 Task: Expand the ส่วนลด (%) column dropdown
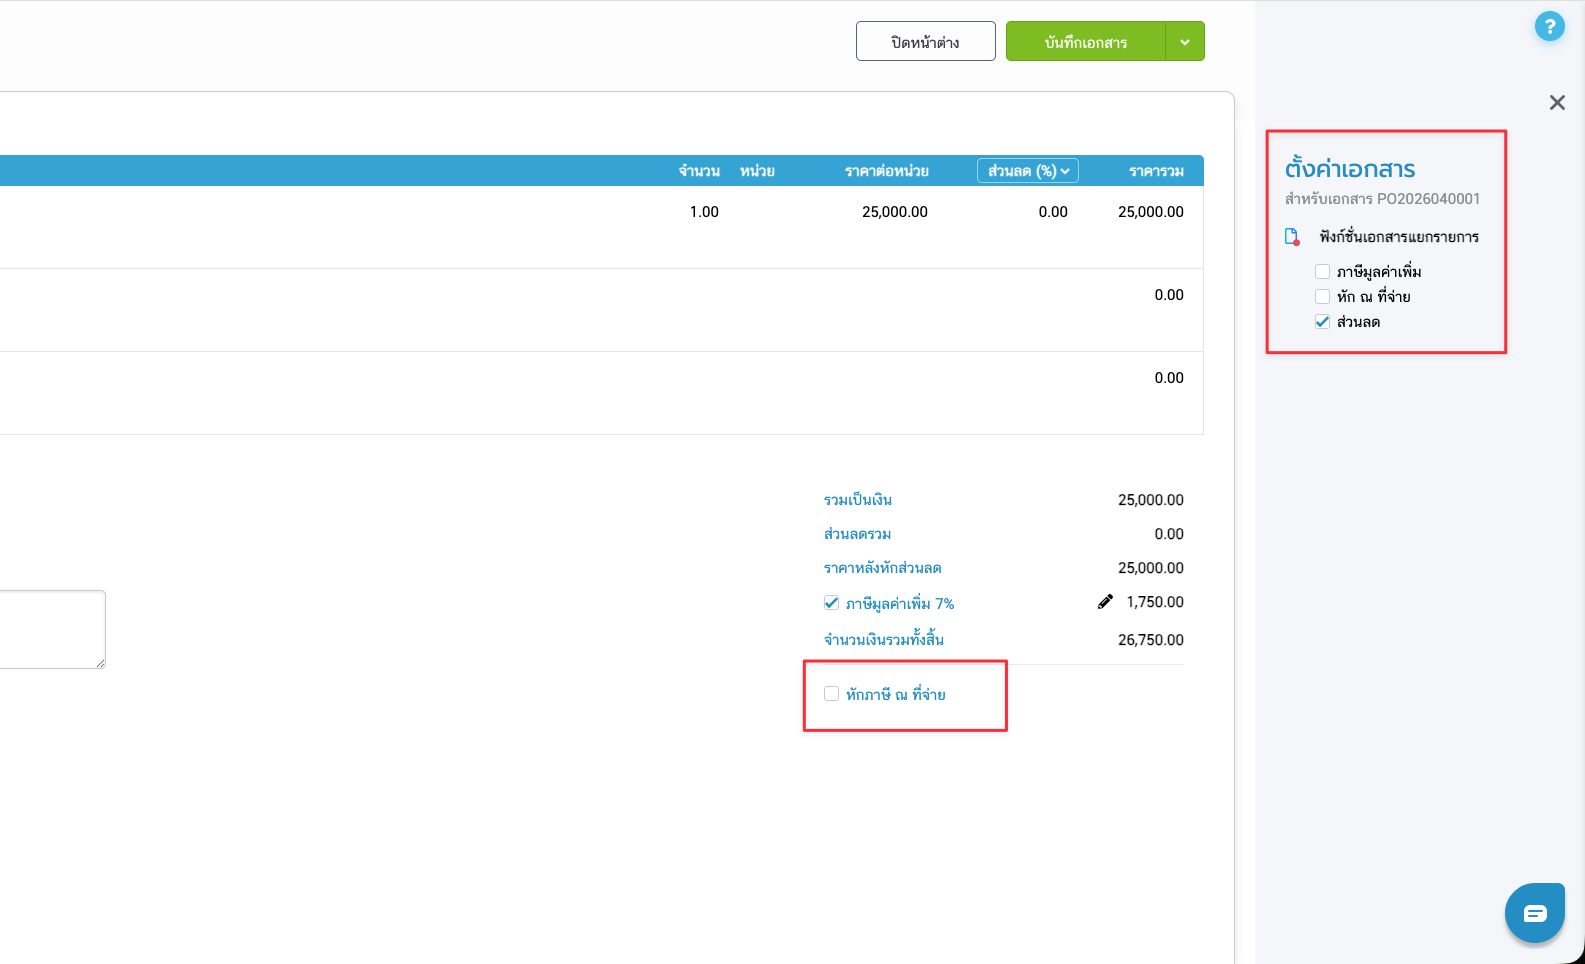1027,171
